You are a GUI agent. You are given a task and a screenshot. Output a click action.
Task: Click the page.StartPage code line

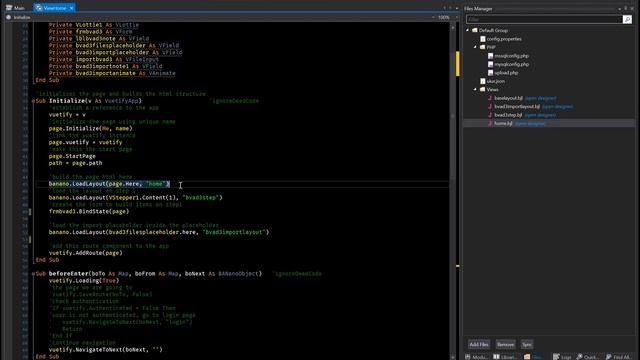72,156
